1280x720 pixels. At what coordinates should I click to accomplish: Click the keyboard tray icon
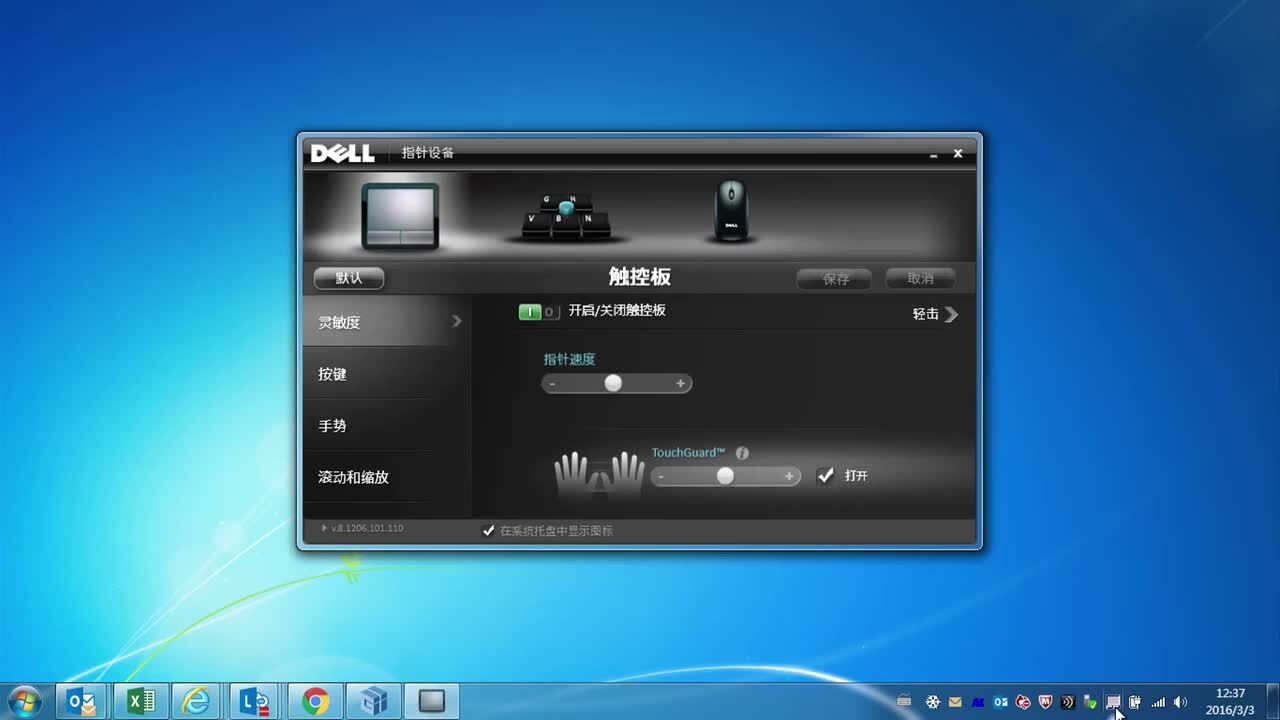905,702
